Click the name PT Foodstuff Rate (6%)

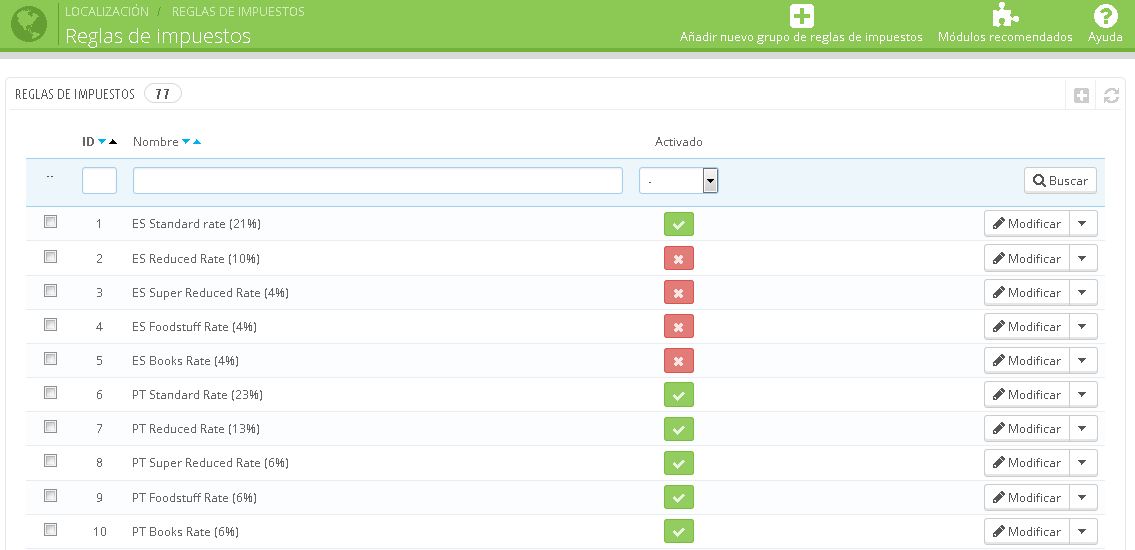pos(195,498)
